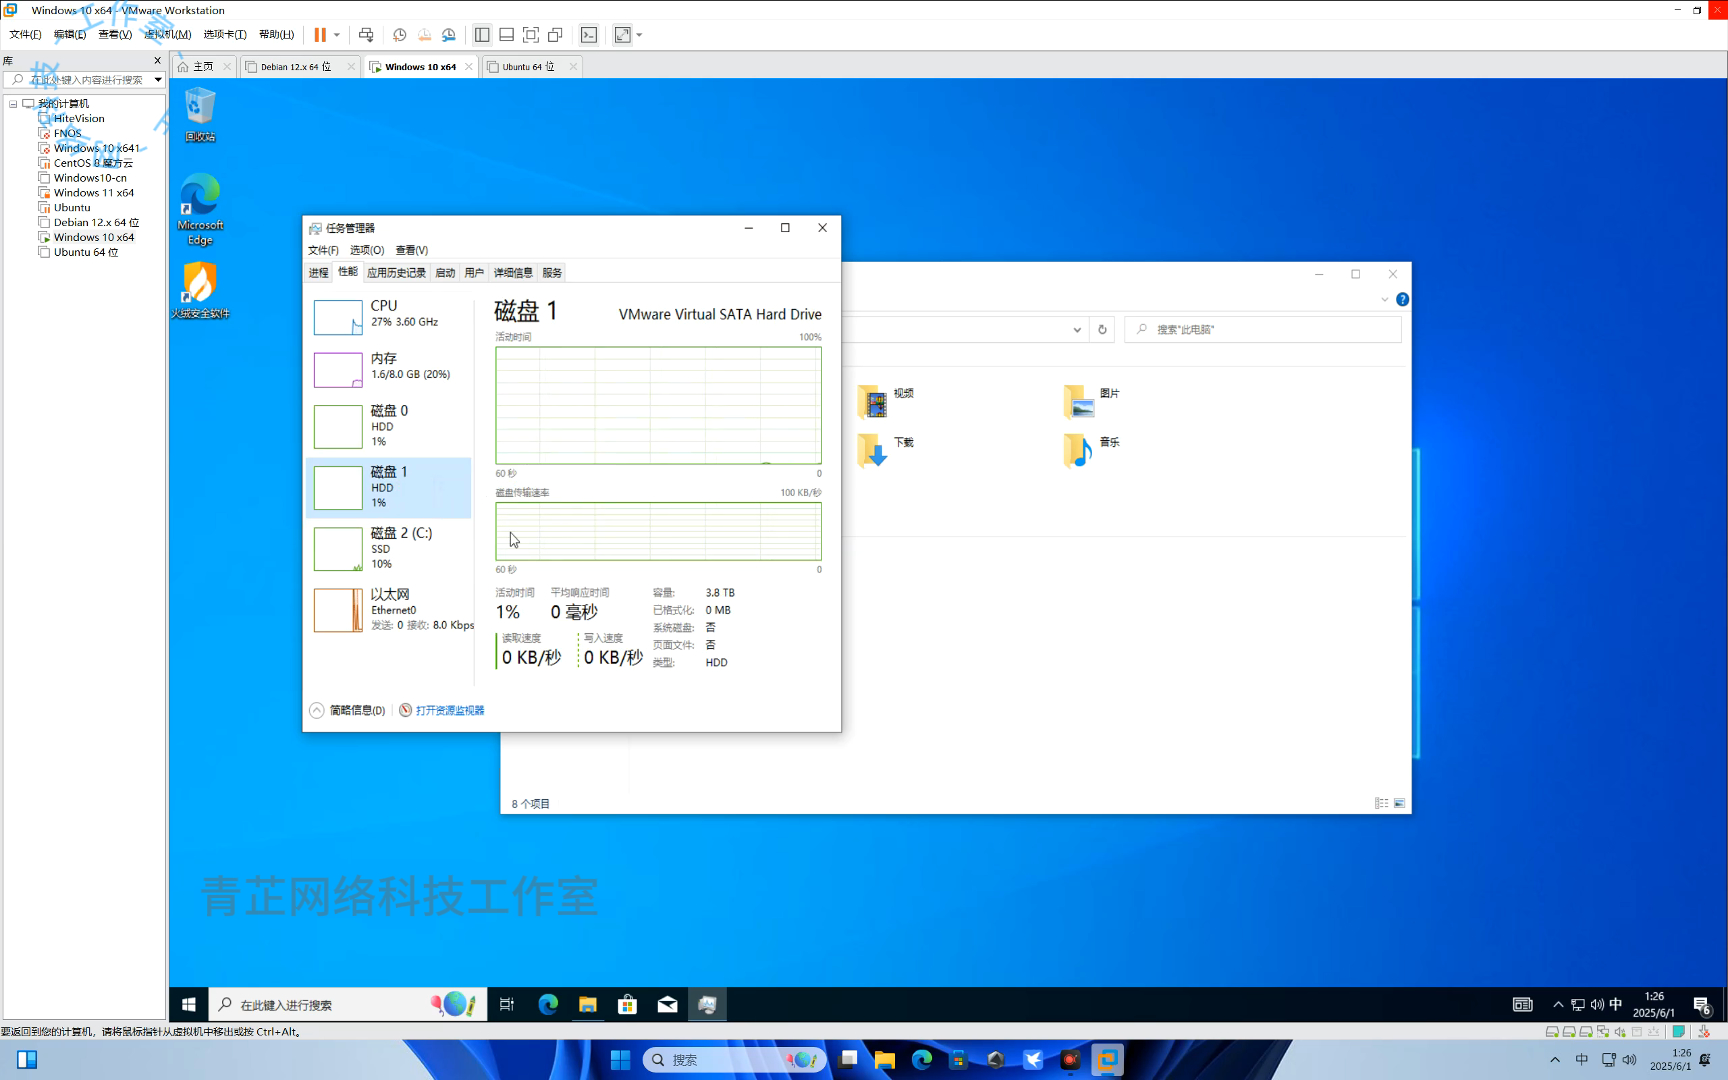
Task: Open the 下载 folder in Explorer
Action: (x=887, y=450)
